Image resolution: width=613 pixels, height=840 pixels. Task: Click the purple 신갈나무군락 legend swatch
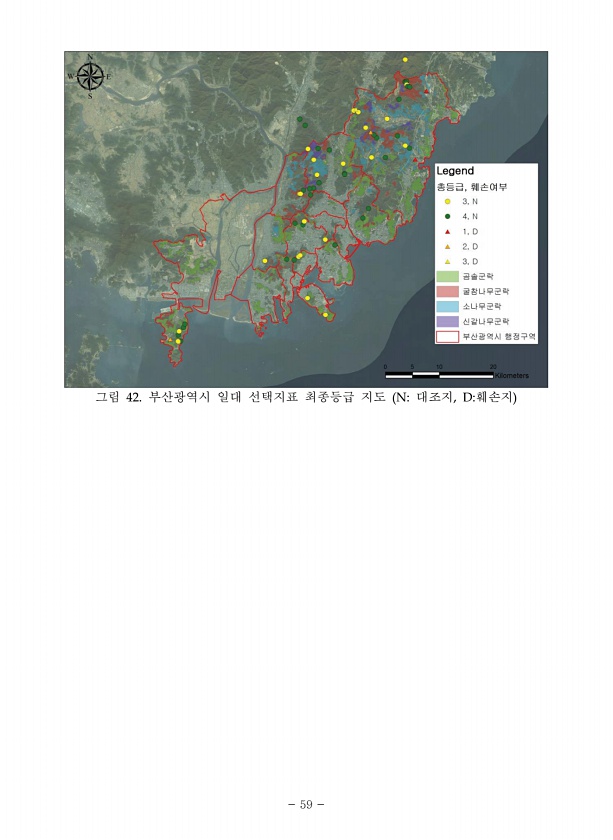coord(447,322)
